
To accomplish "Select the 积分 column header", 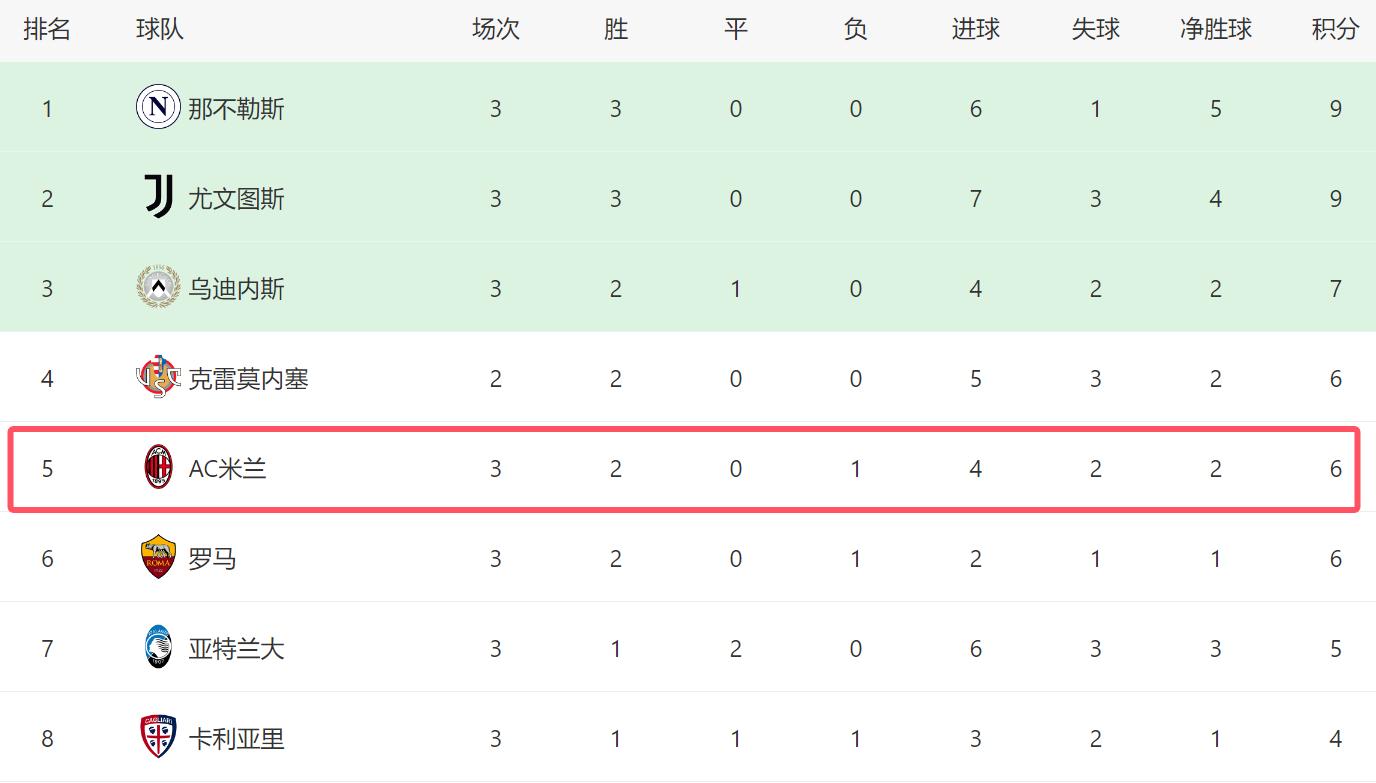I will coord(1335,30).
